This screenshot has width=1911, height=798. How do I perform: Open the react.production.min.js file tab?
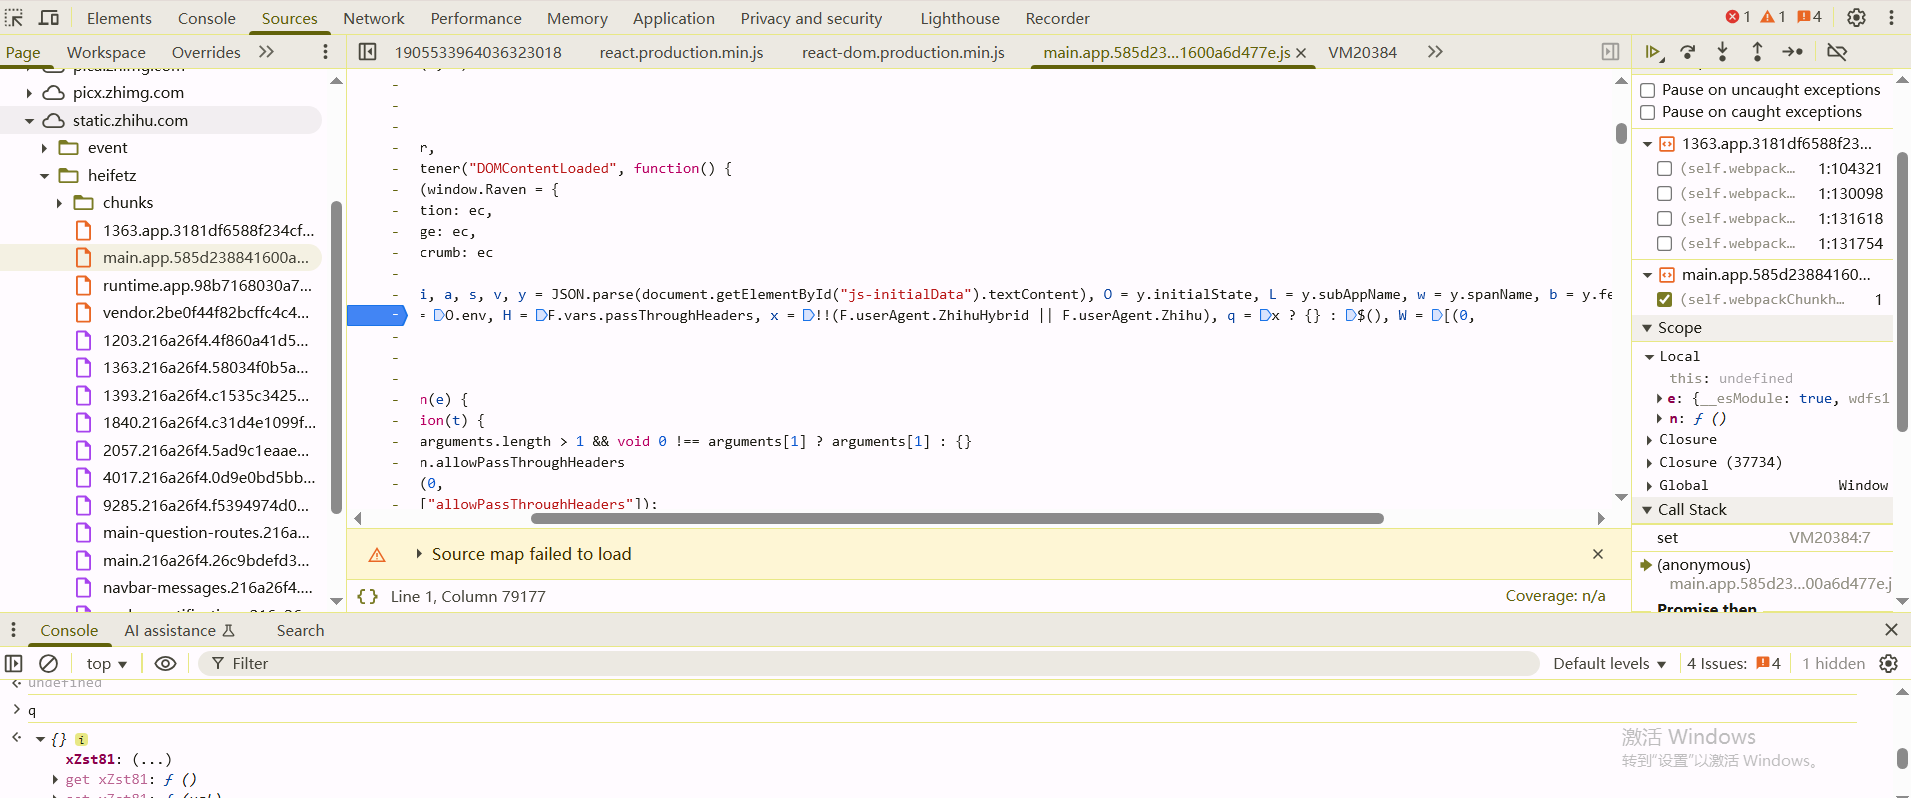(x=681, y=52)
